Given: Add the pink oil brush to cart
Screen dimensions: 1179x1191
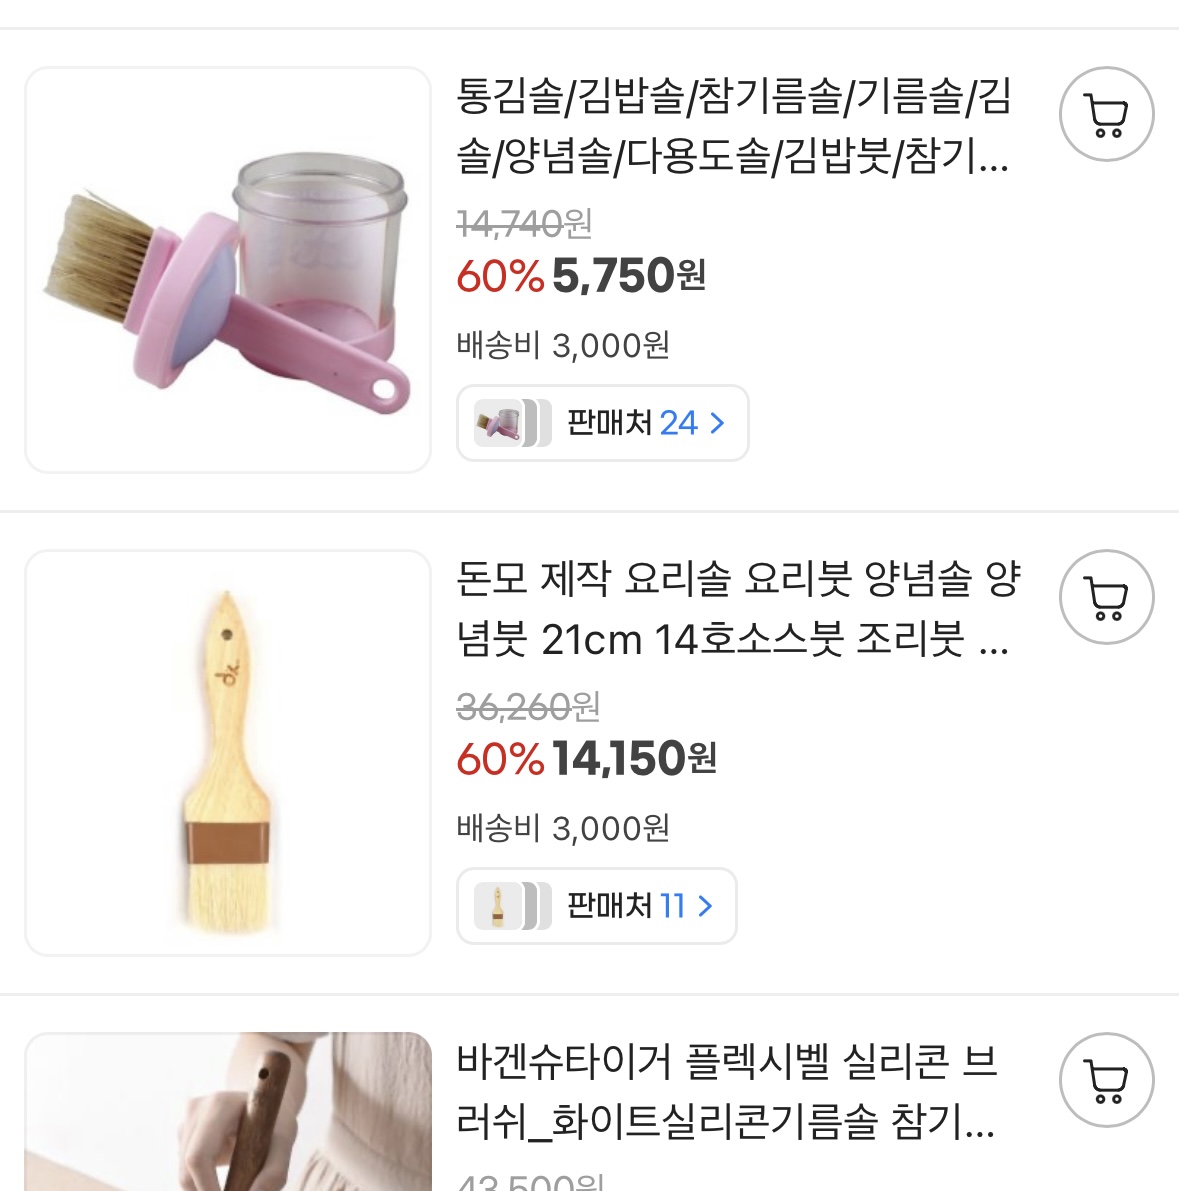Looking at the screenshot, I should tap(1106, 115).
